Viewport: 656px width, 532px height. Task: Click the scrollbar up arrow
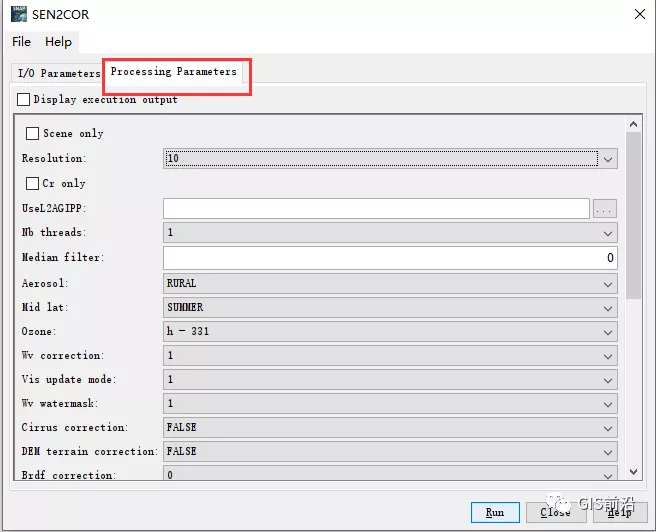(633, 124)
